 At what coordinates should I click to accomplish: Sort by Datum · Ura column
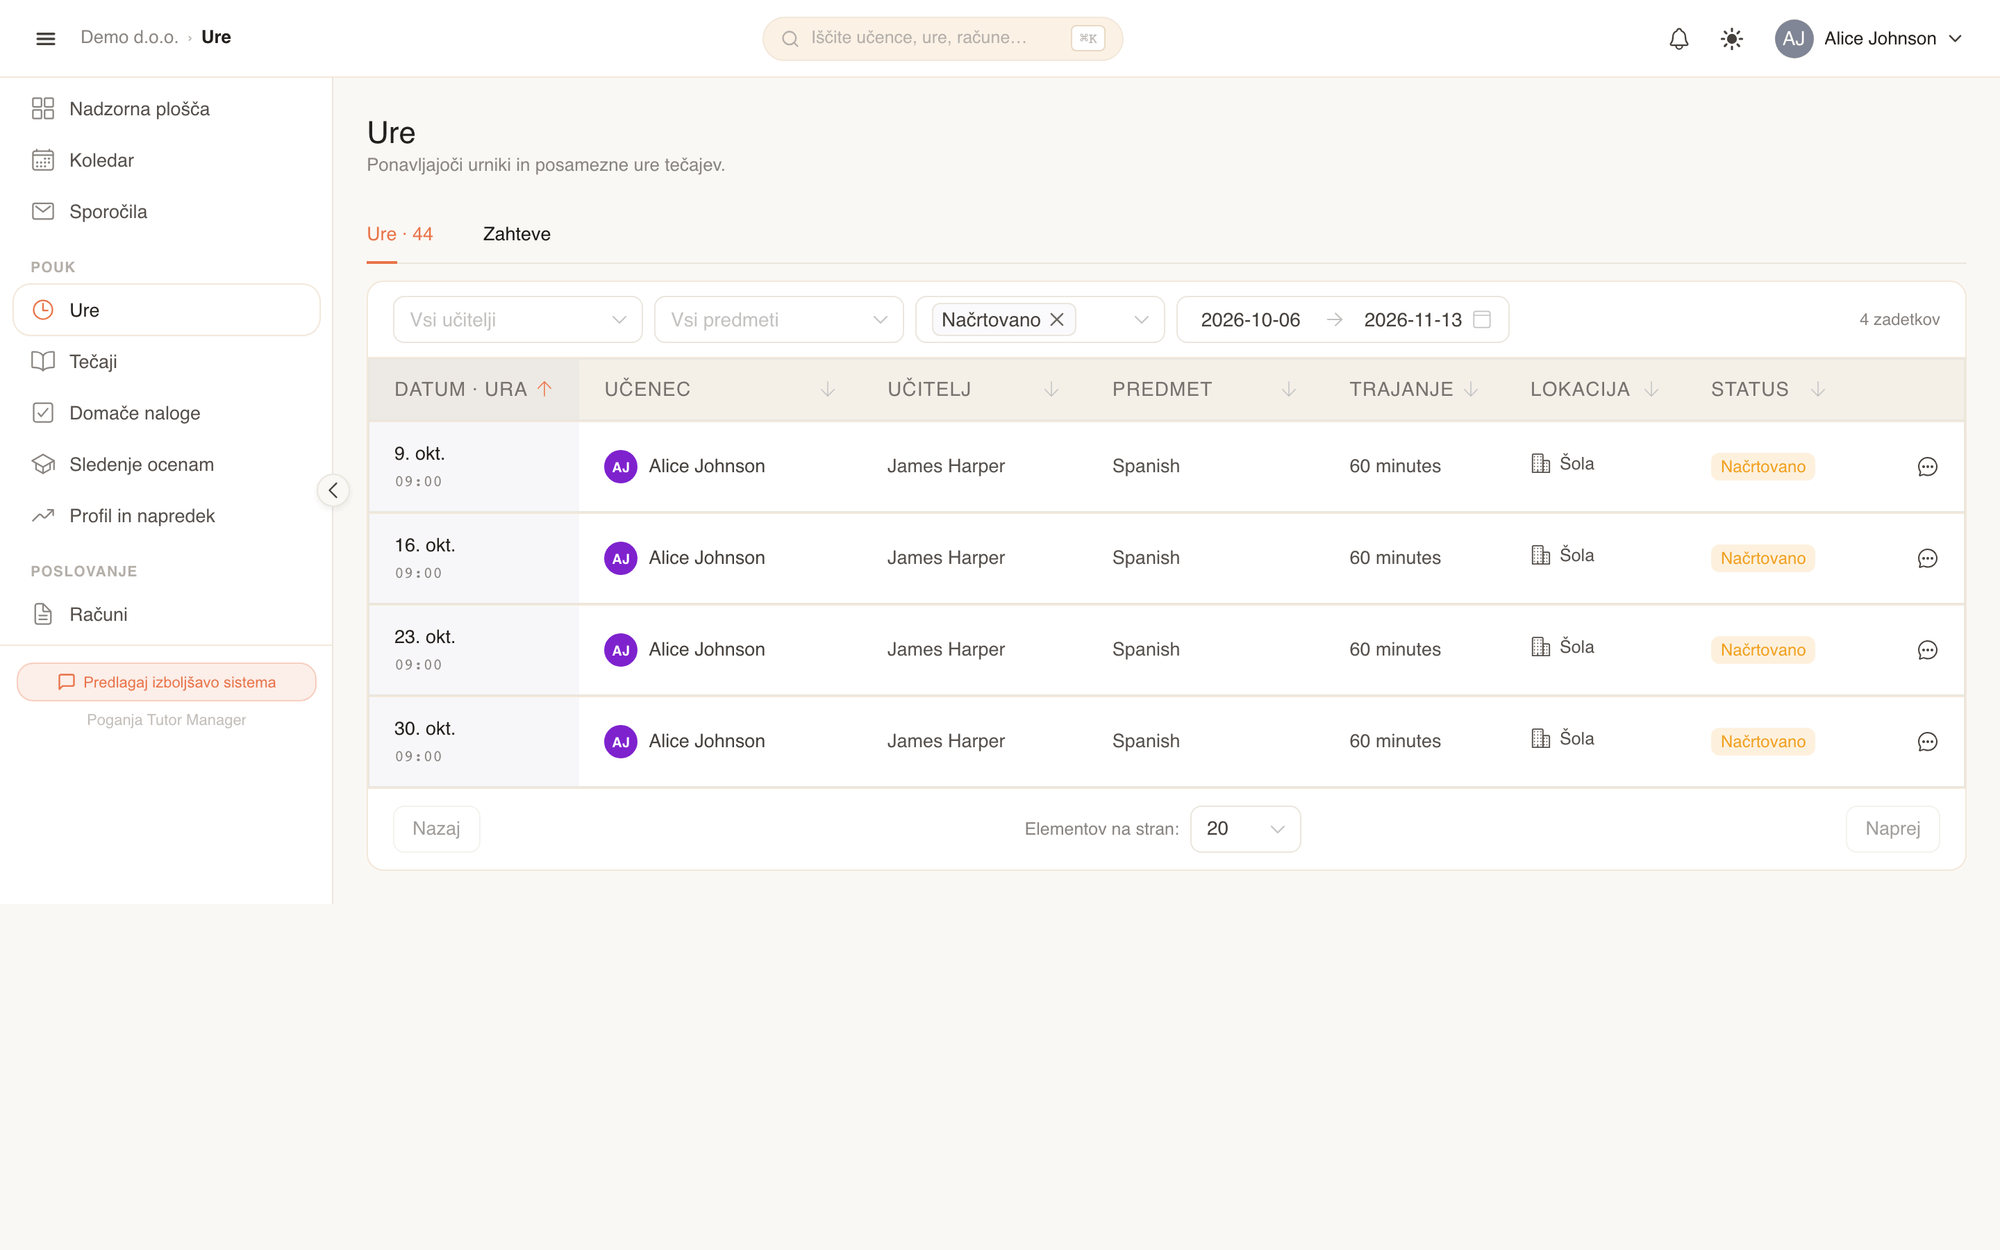[x=473, y=389]
